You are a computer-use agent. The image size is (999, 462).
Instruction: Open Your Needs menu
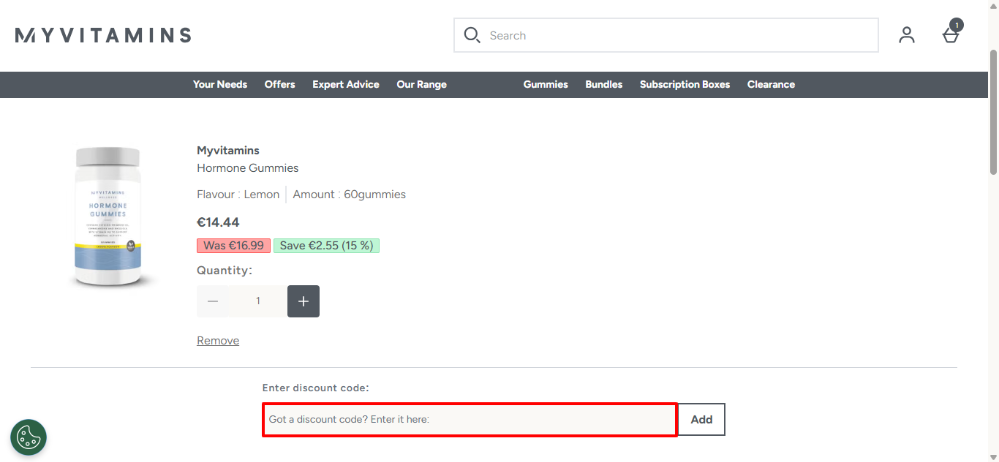(x=220, y=84)
